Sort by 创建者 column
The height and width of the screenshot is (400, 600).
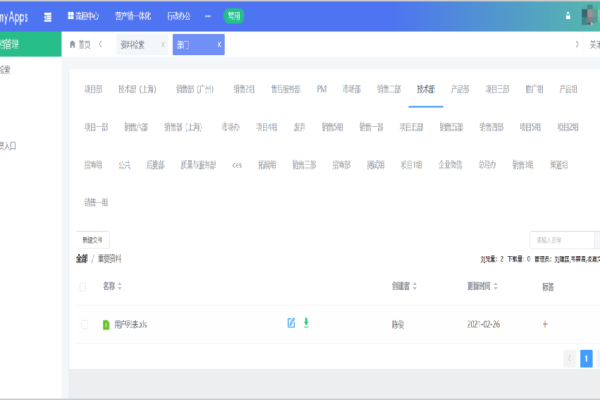tap(404, 286)
